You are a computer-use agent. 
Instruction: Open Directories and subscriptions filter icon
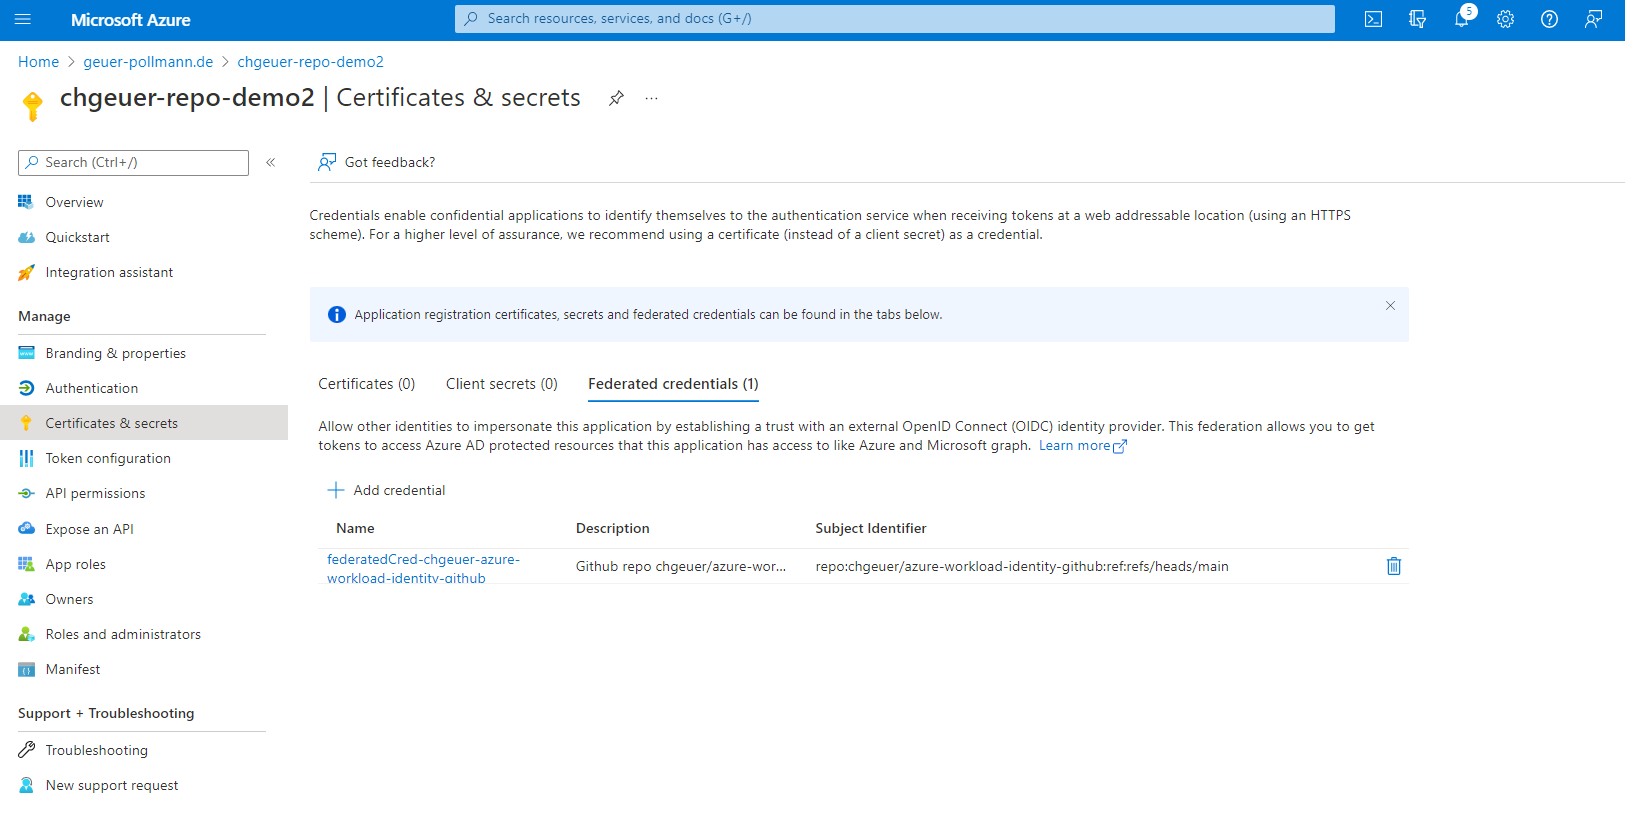pos(1417,19)
